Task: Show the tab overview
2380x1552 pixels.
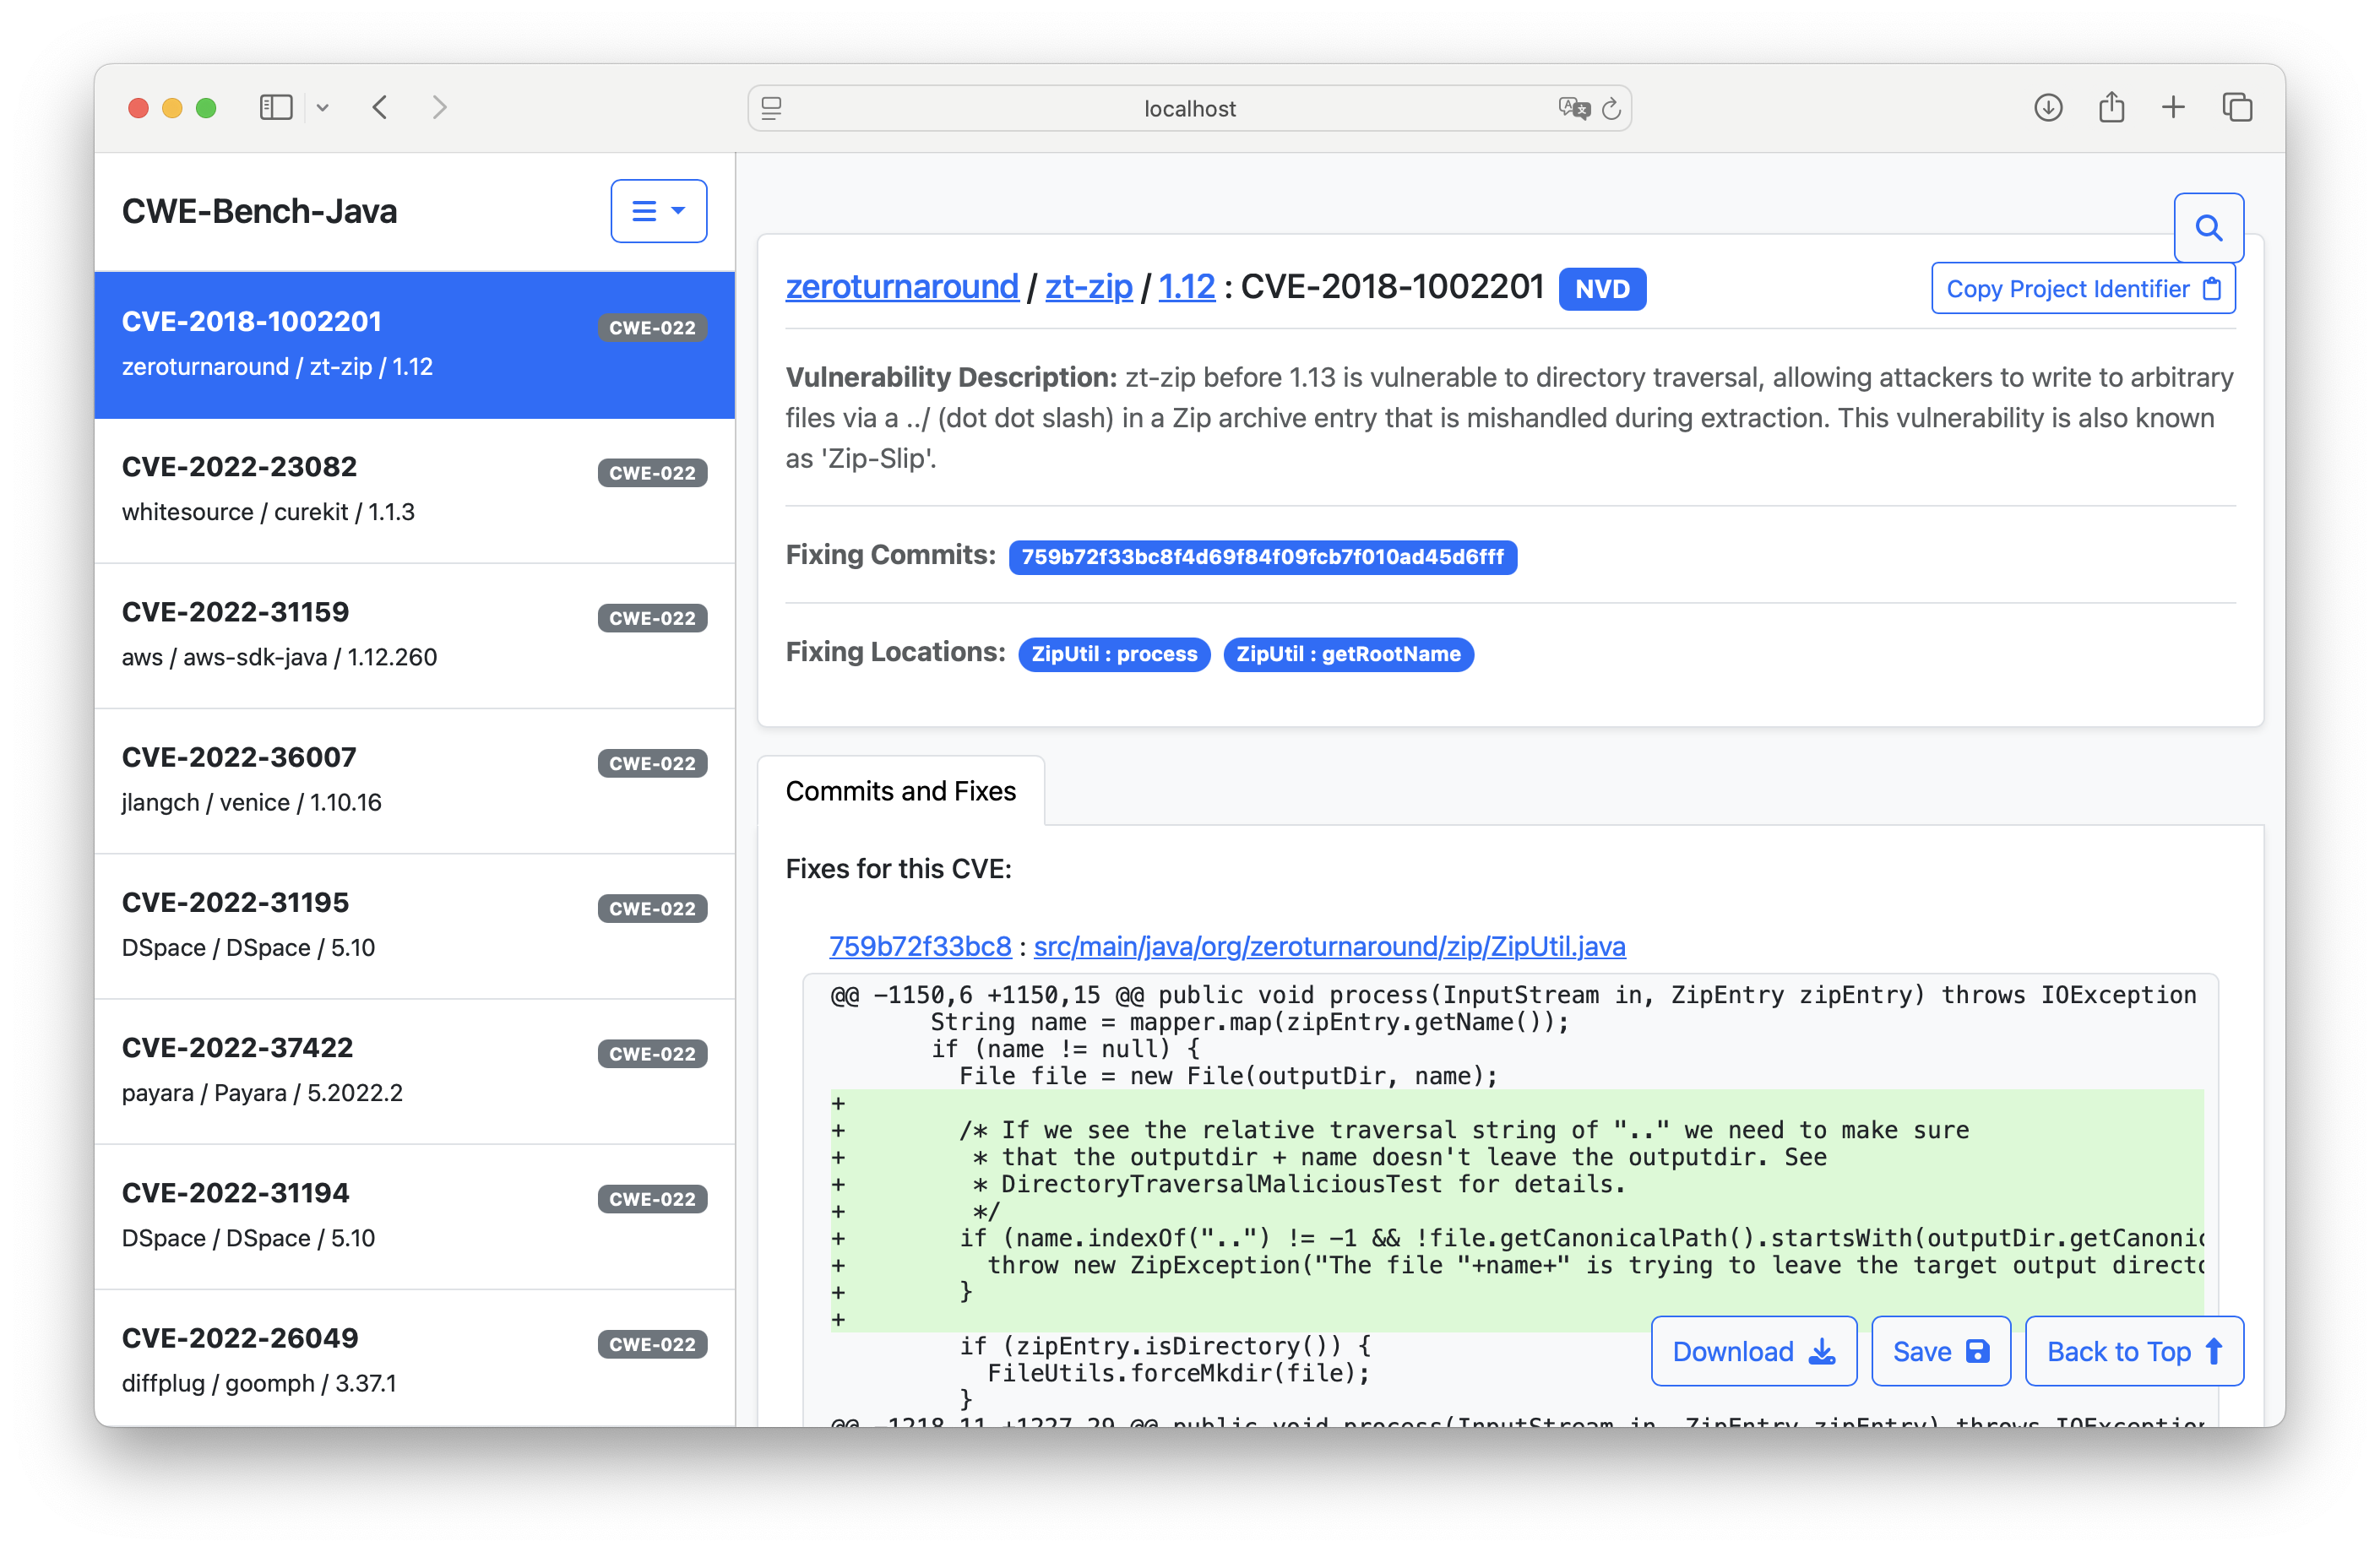Action: point(2237,107)
